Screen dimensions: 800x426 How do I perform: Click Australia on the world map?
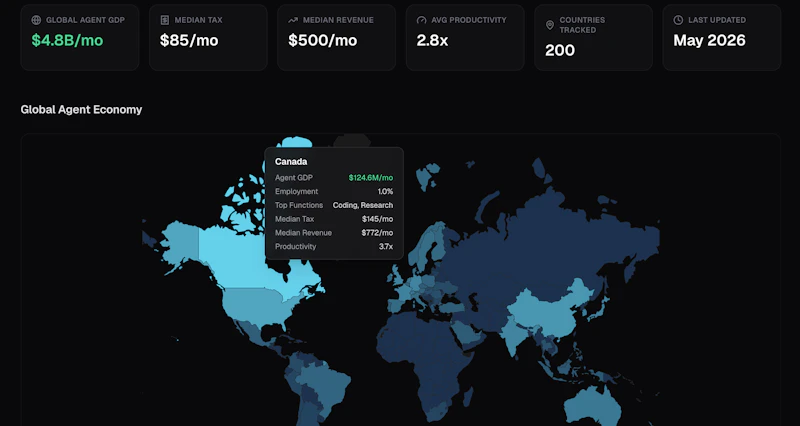592,406
